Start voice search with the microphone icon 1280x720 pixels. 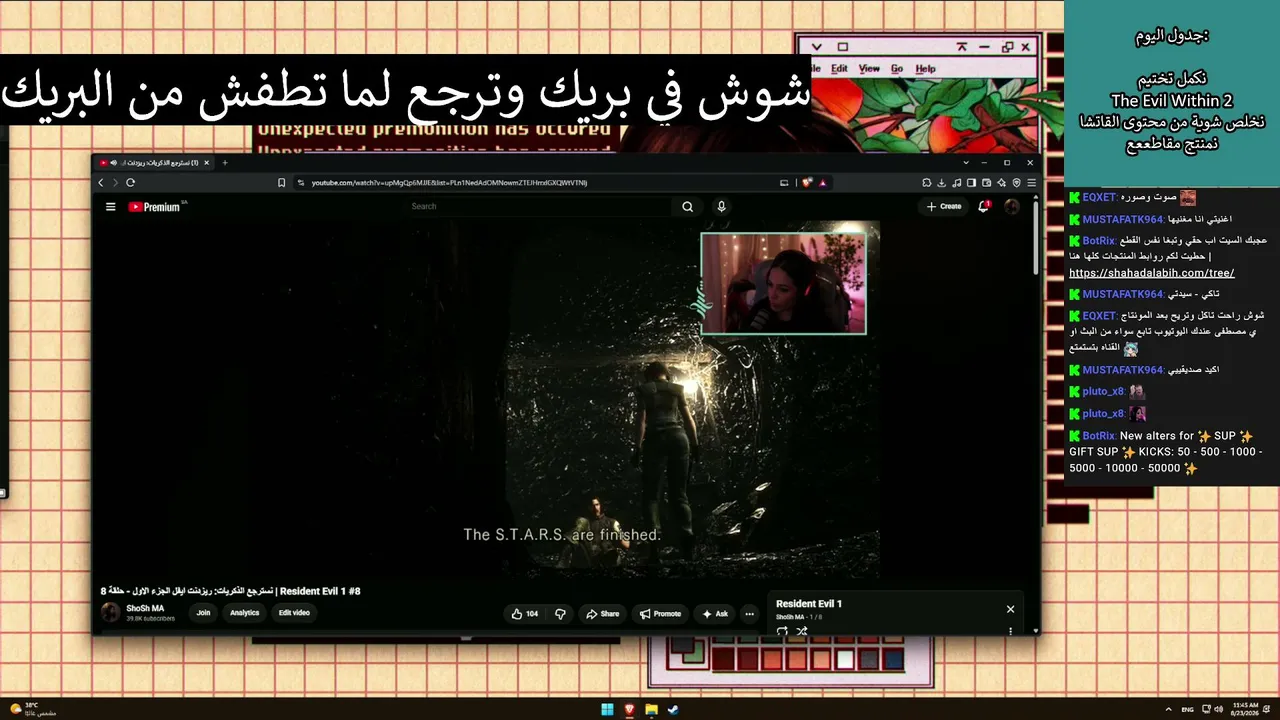(721, 207)
